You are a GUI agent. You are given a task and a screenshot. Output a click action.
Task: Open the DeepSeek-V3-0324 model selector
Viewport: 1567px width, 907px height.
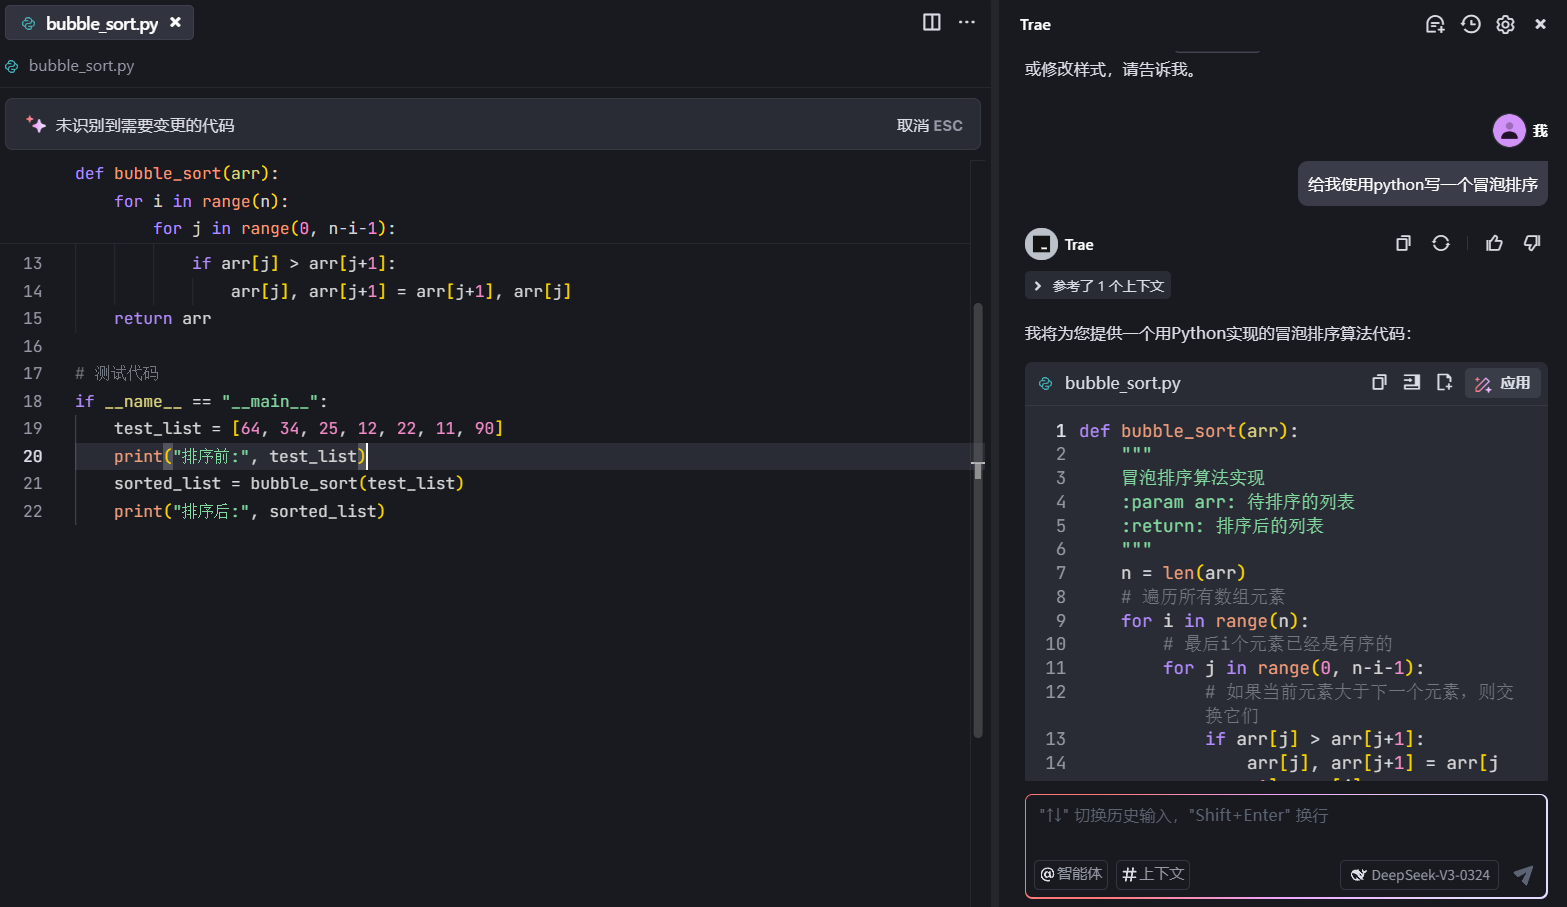point(1419,874)
